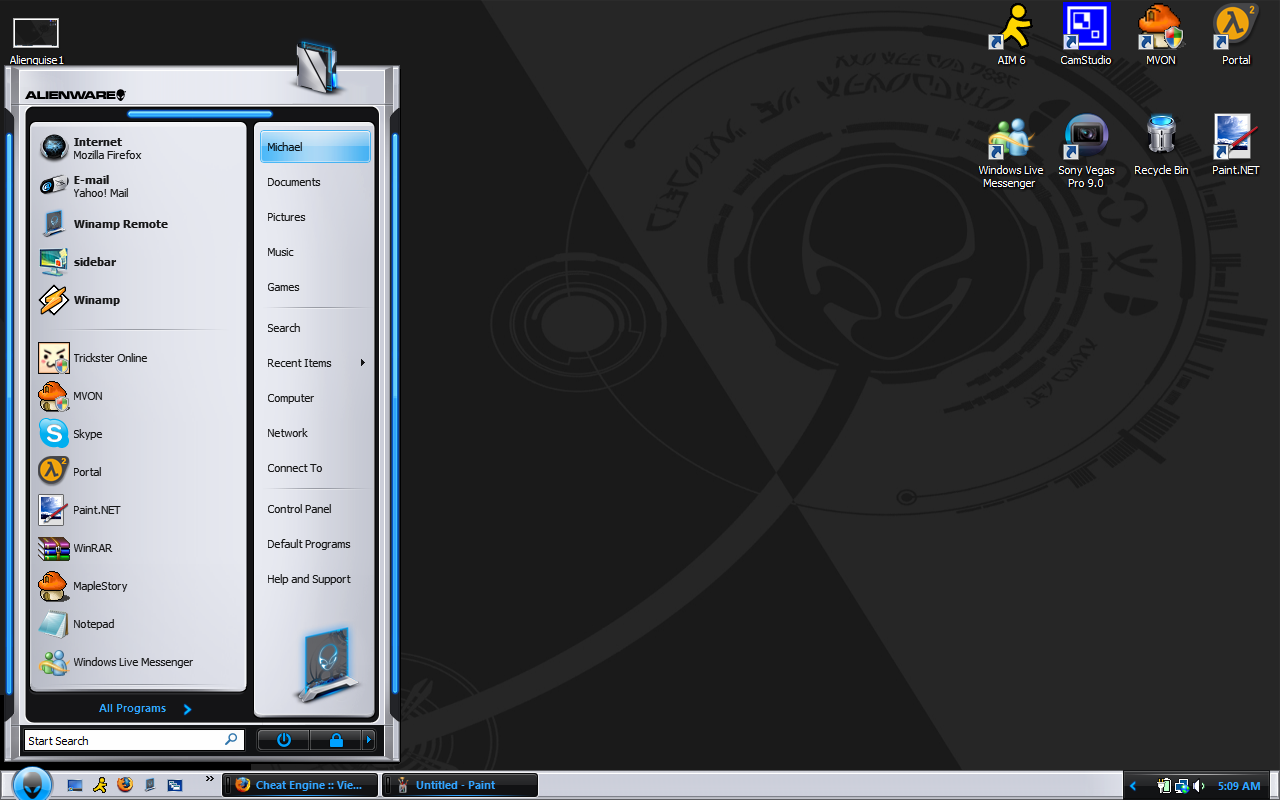1280x800 pixels.
Task: Select WinRAR in the start menu
Action: click(x=93, y=548)
